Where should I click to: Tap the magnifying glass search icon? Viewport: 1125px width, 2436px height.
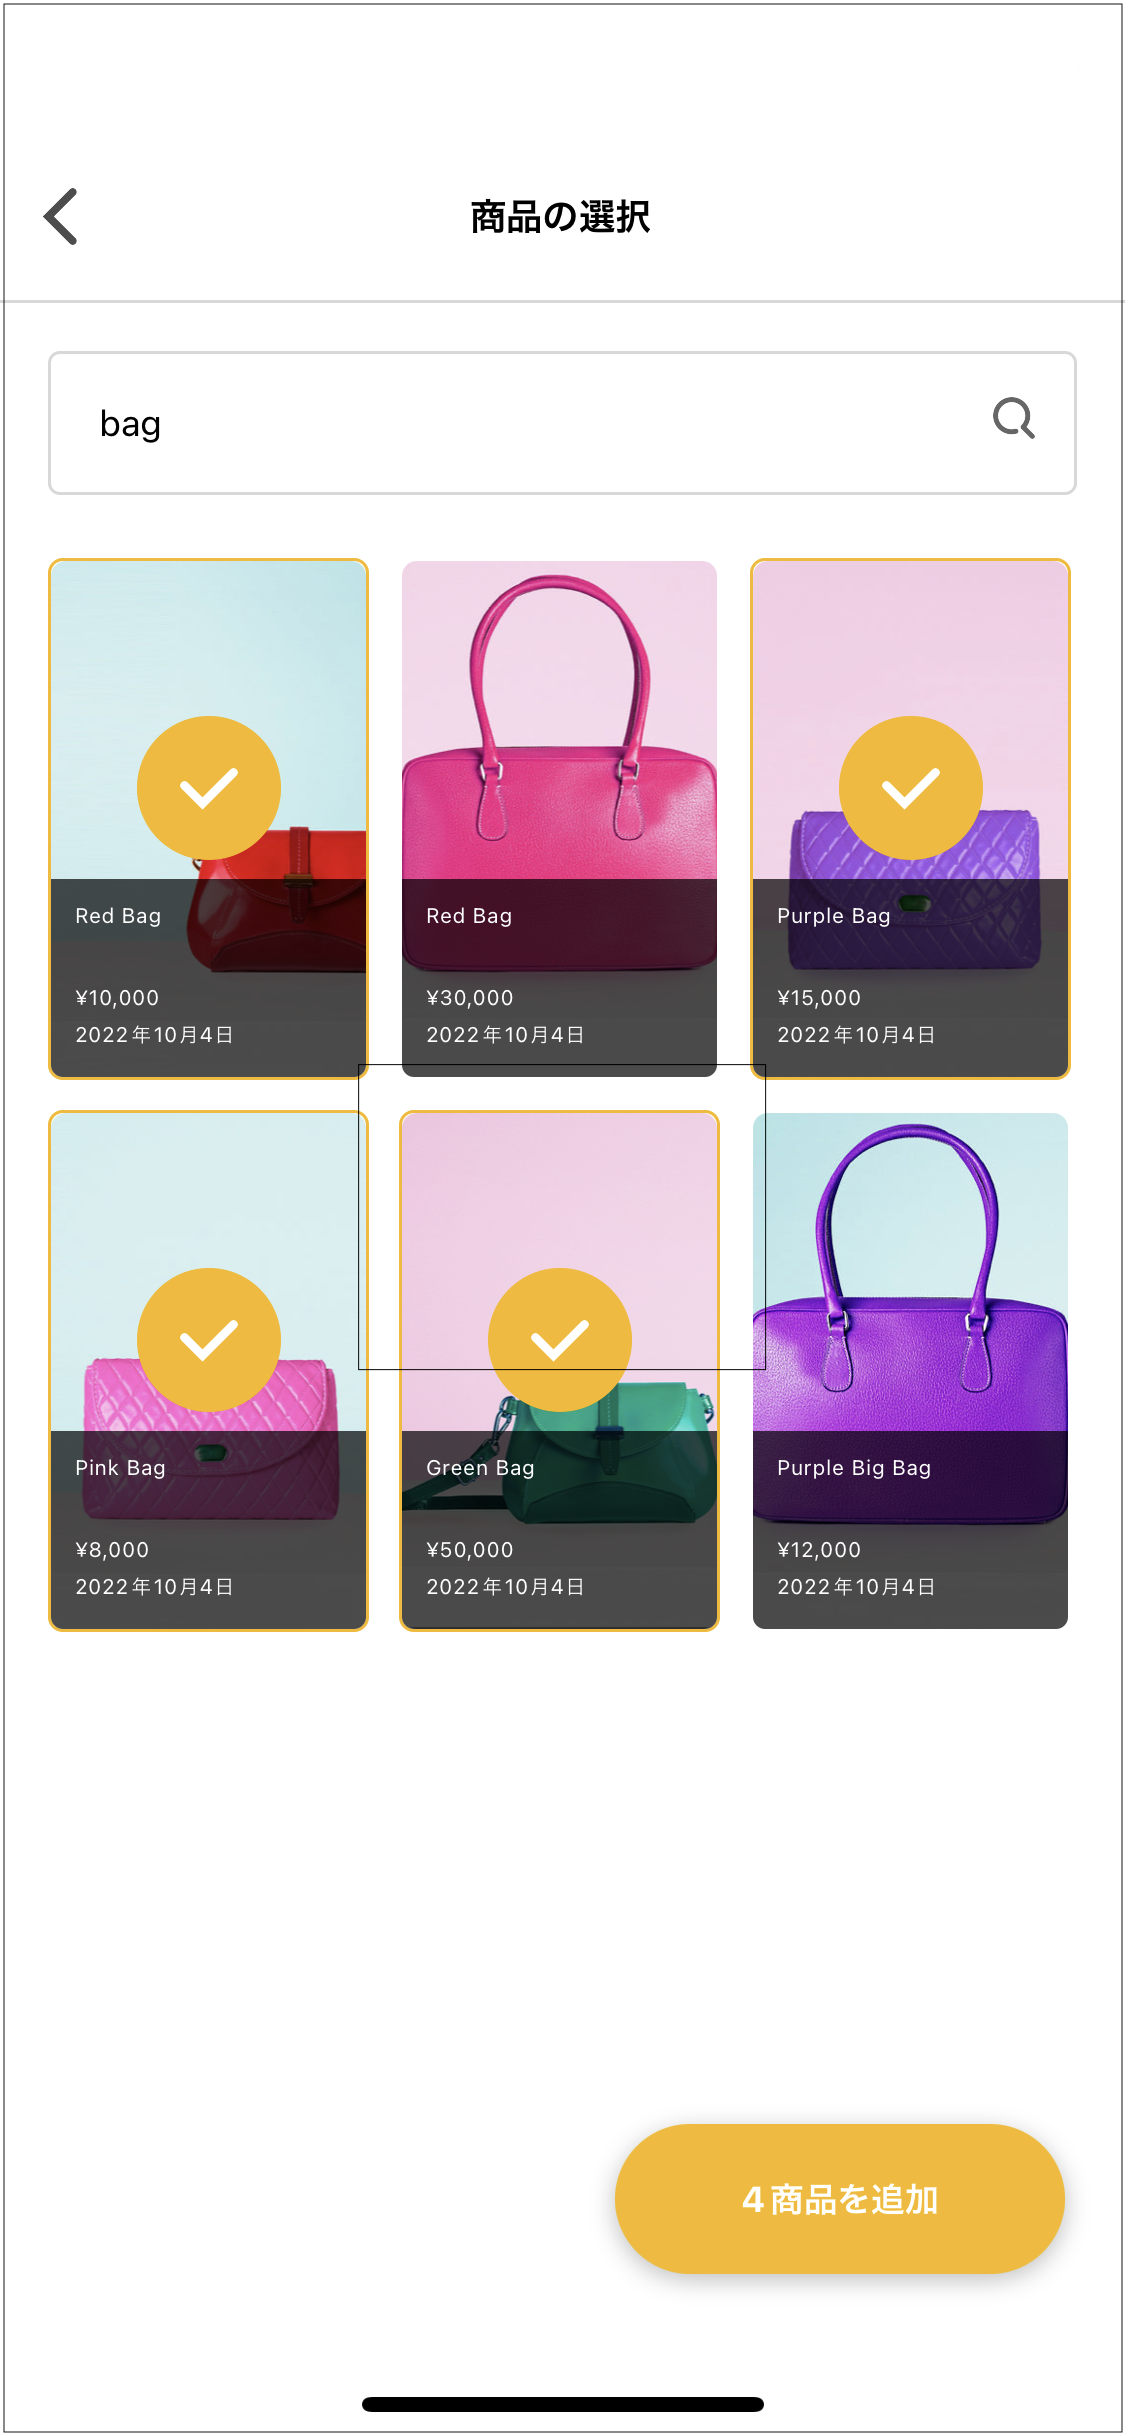tap(1013, 419)
